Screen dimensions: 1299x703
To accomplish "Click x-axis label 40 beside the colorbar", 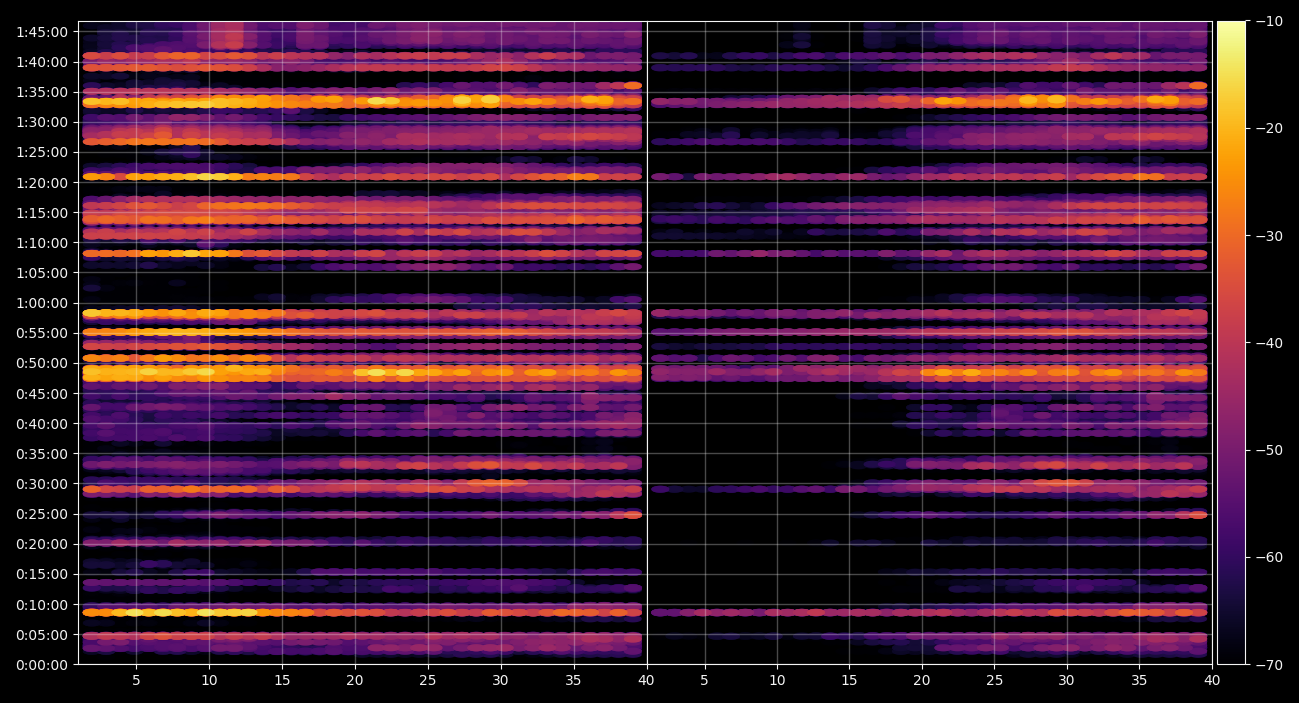I will click(1212, 681).
